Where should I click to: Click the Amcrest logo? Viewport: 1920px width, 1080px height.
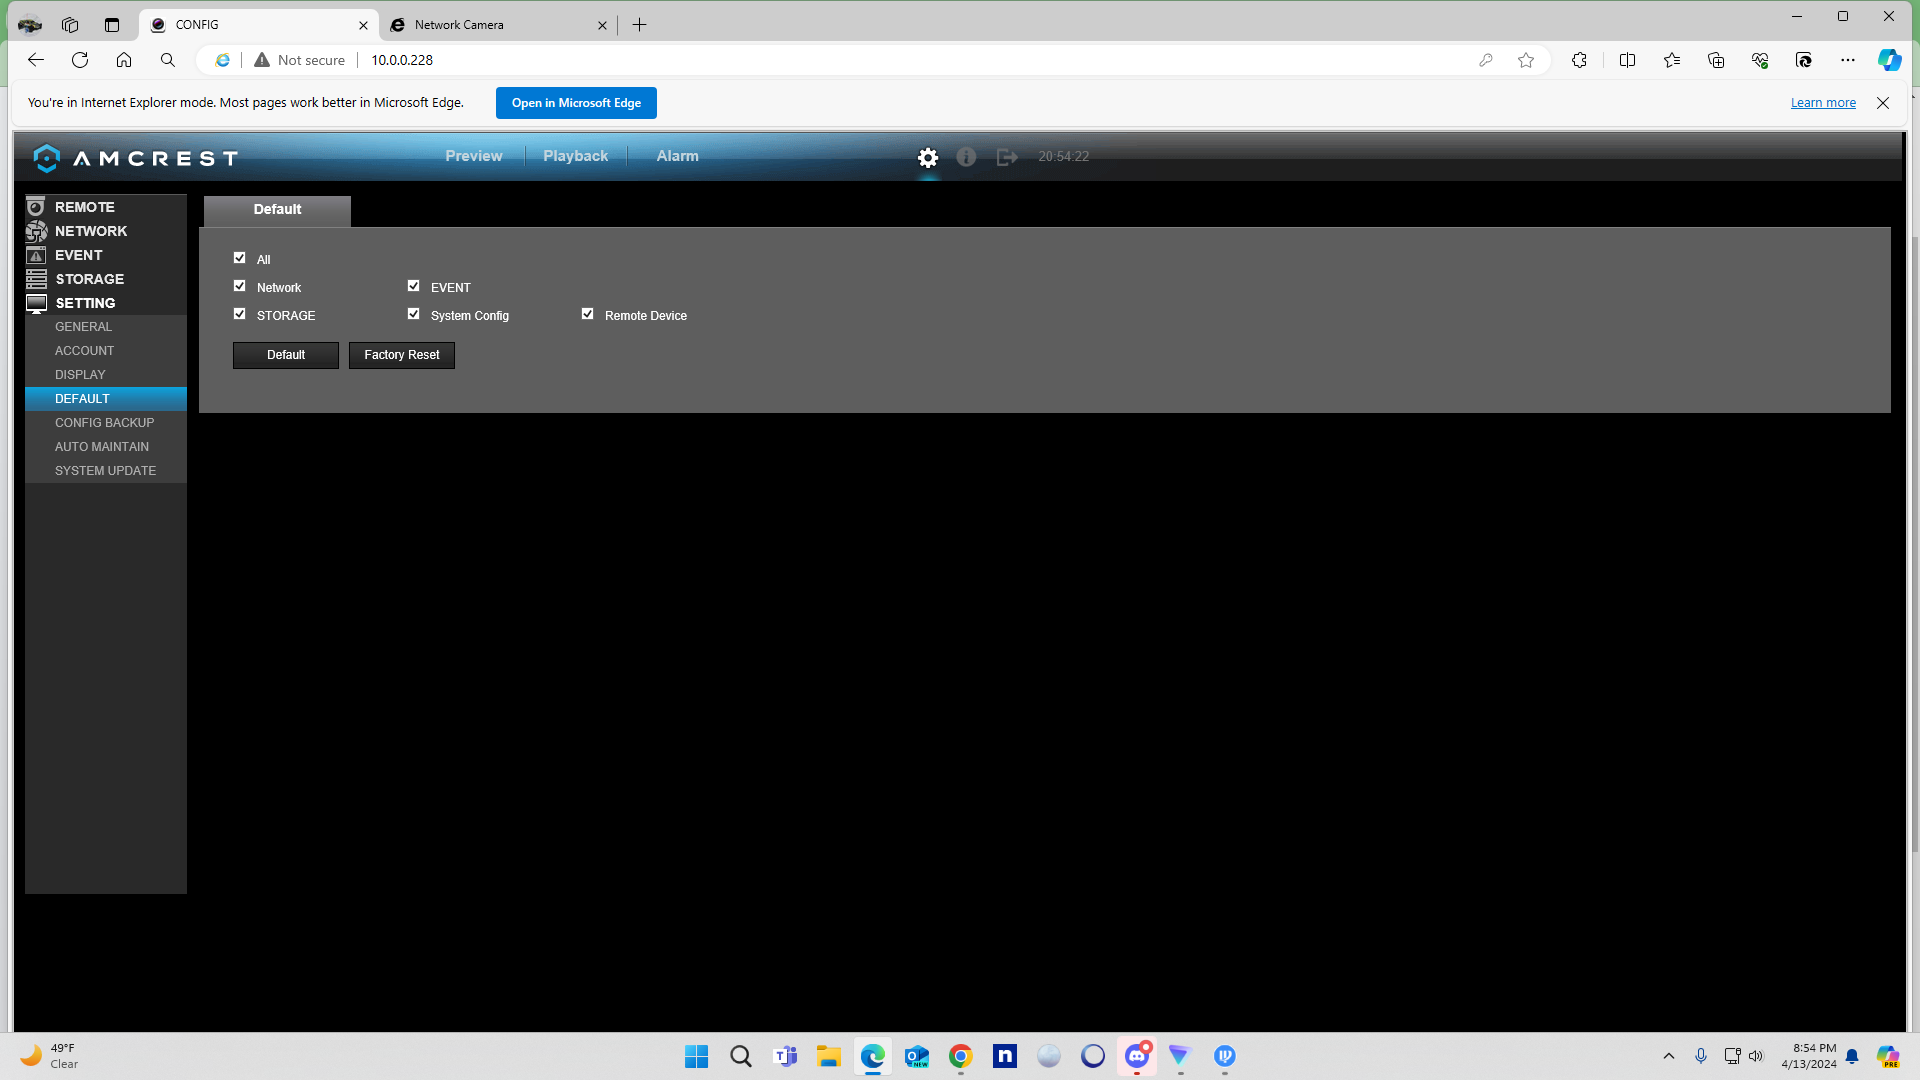[x=135, y=158]
